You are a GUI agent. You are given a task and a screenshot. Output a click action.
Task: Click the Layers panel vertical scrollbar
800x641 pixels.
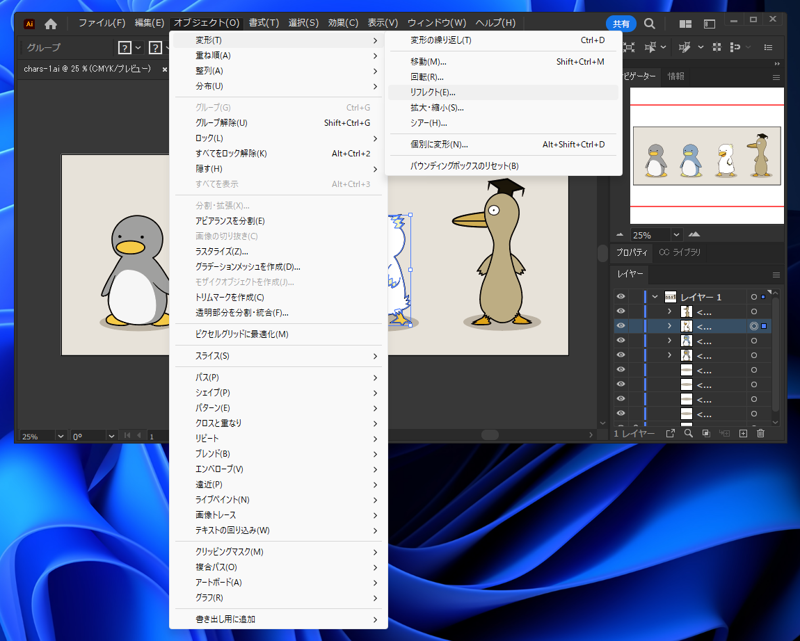click(776, 356)
